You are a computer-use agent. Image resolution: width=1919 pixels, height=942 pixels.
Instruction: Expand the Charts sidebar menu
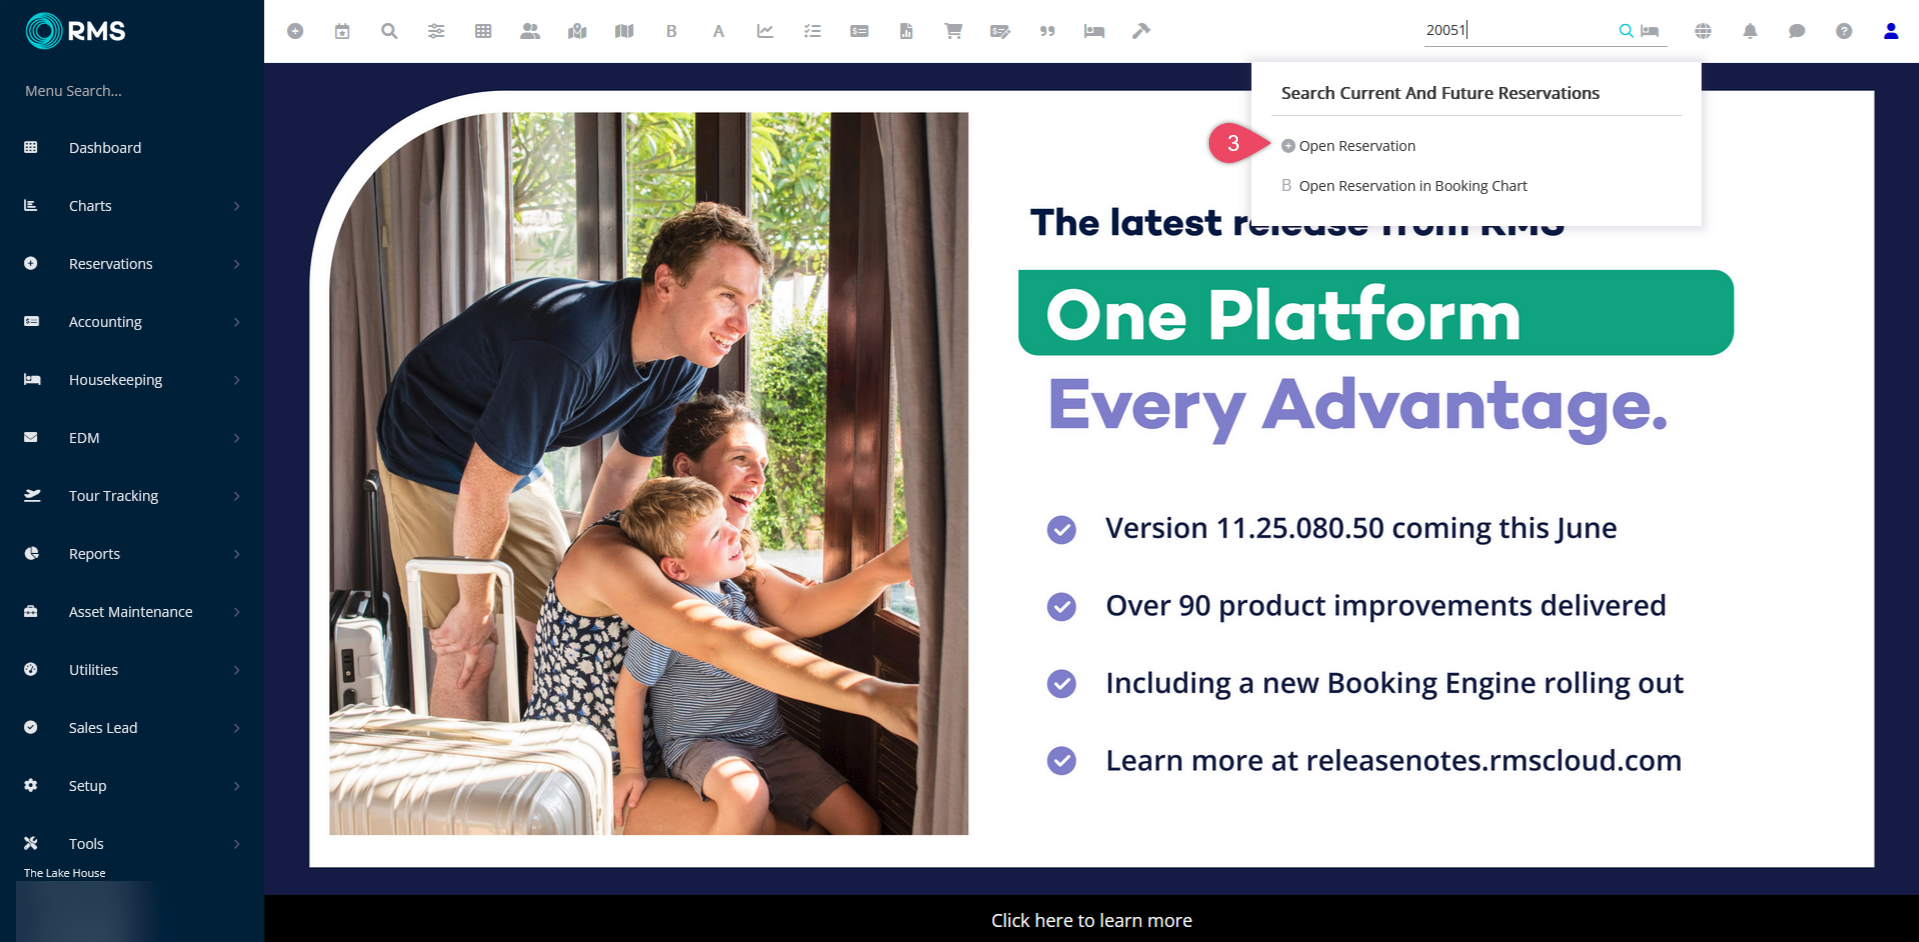coord(132,206)
